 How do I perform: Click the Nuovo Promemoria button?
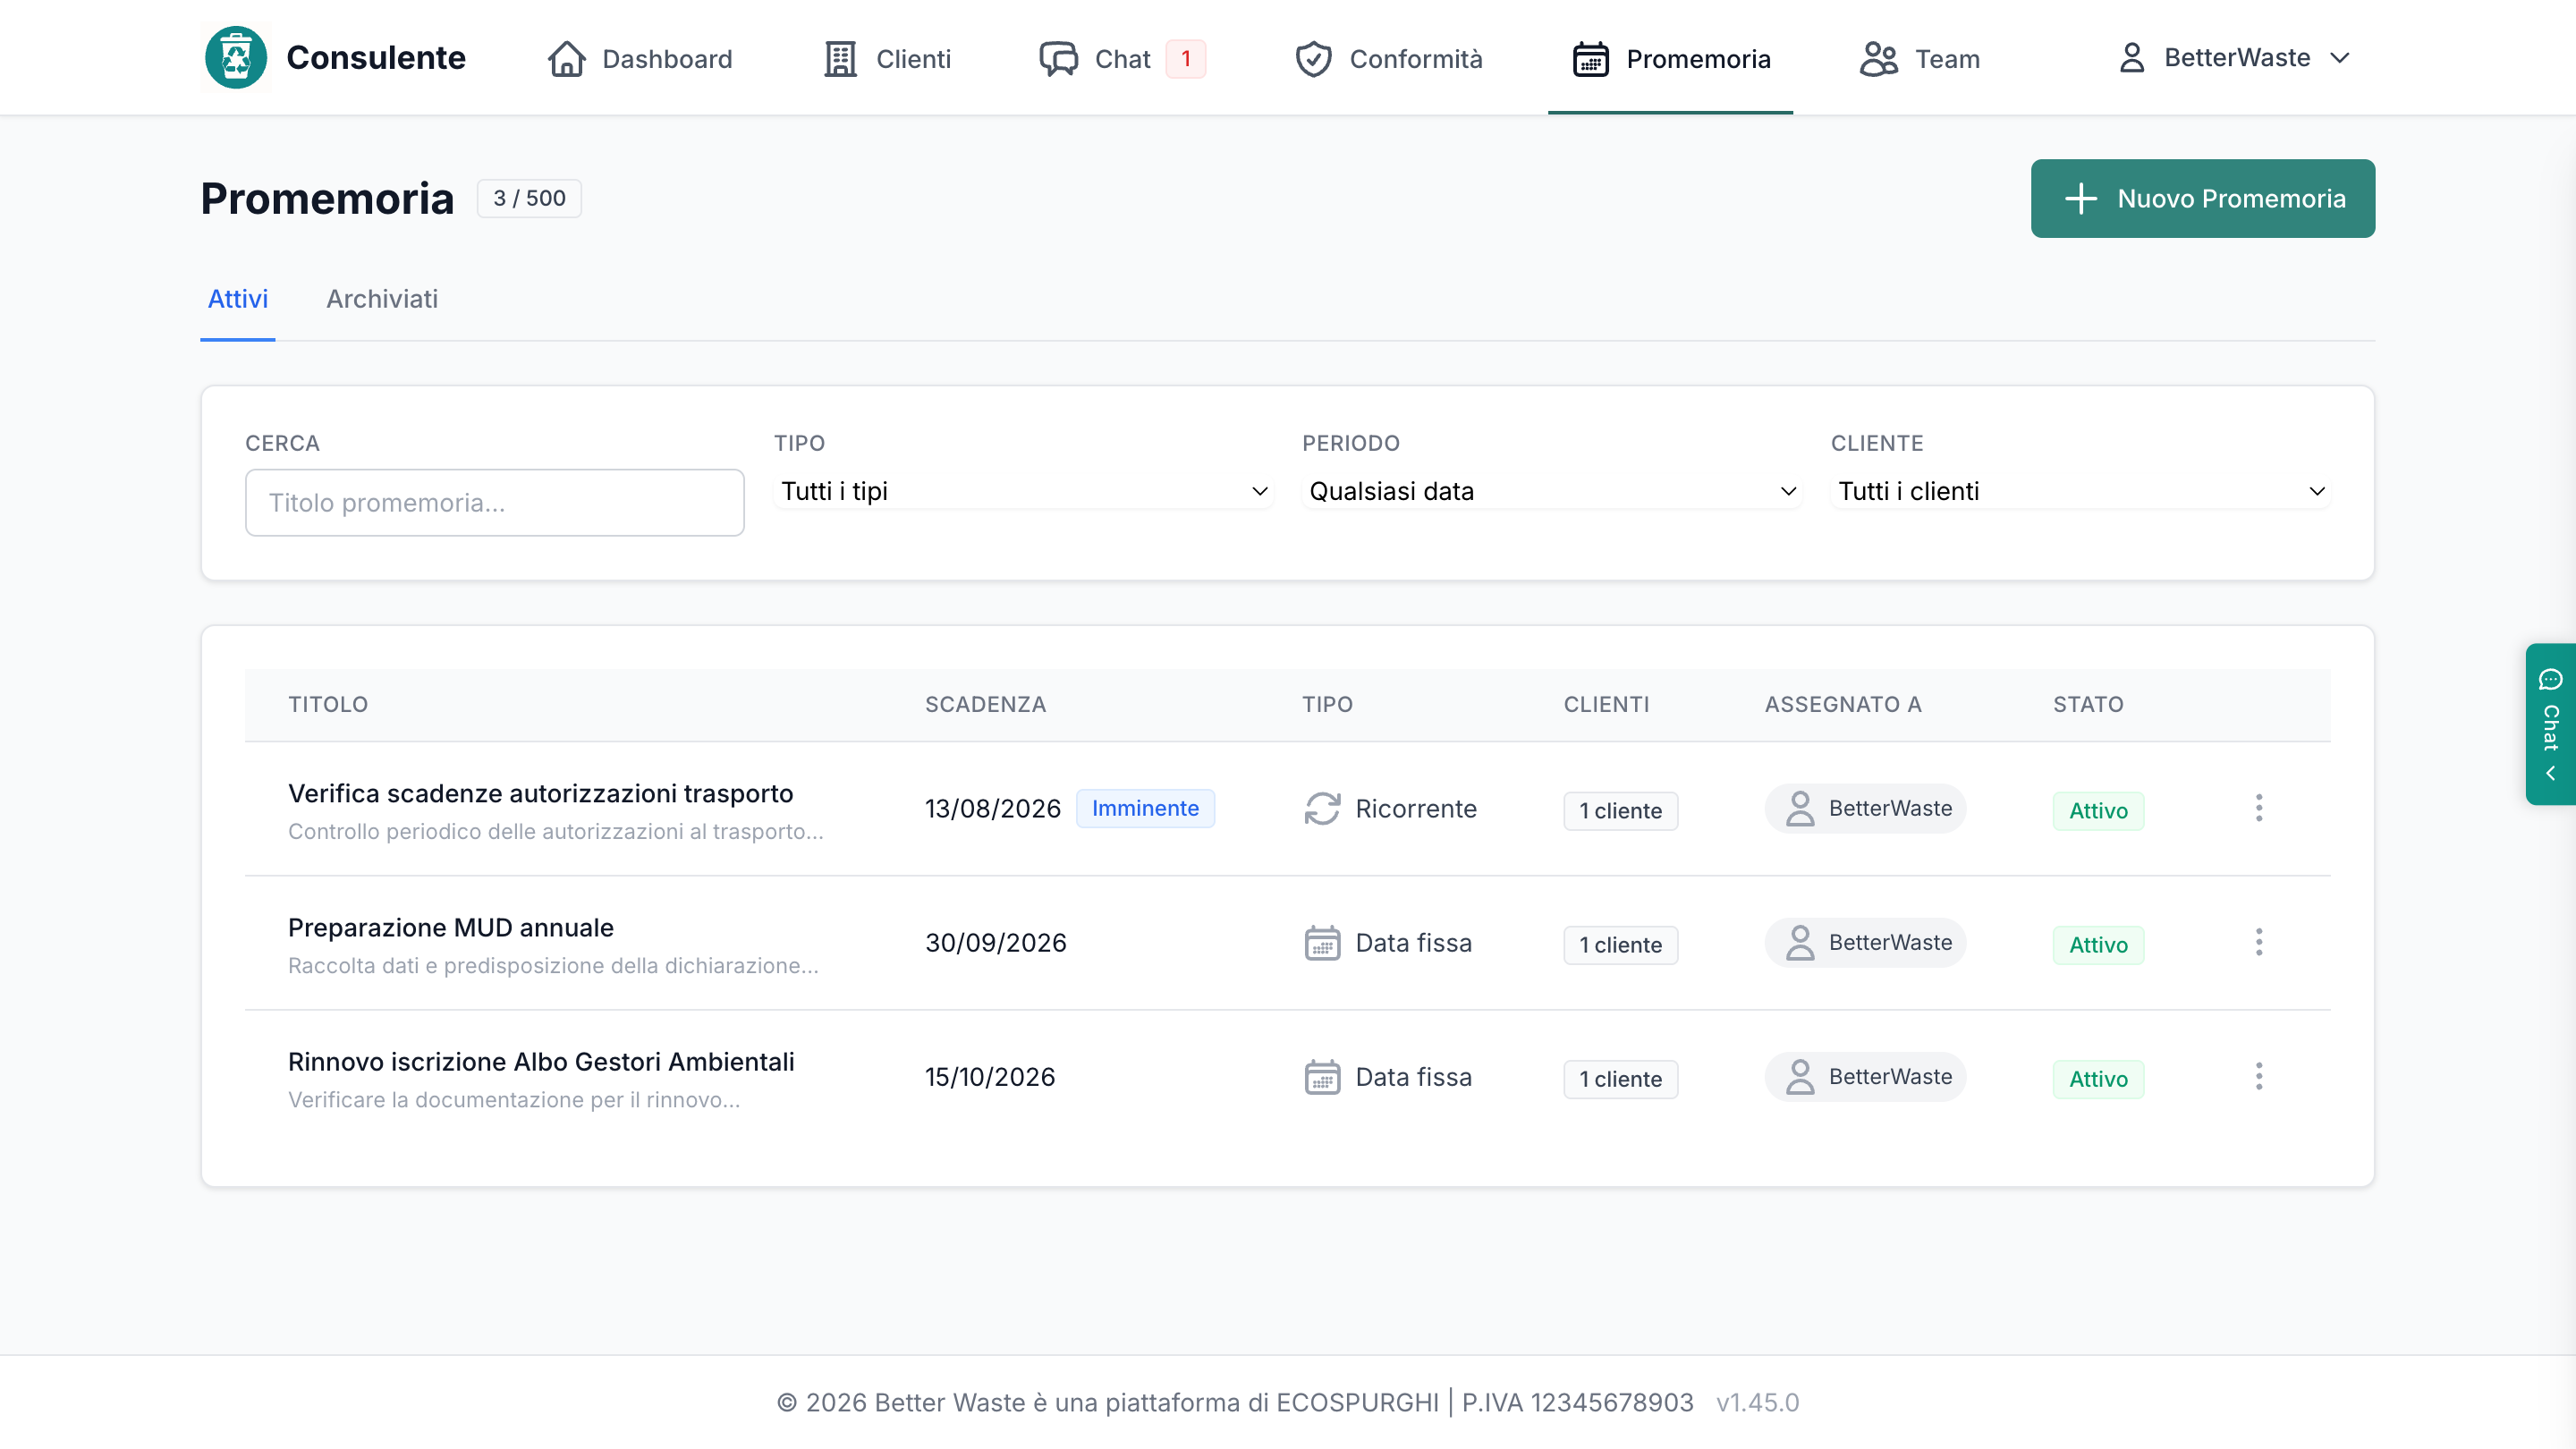click(x=2202, y=198)
